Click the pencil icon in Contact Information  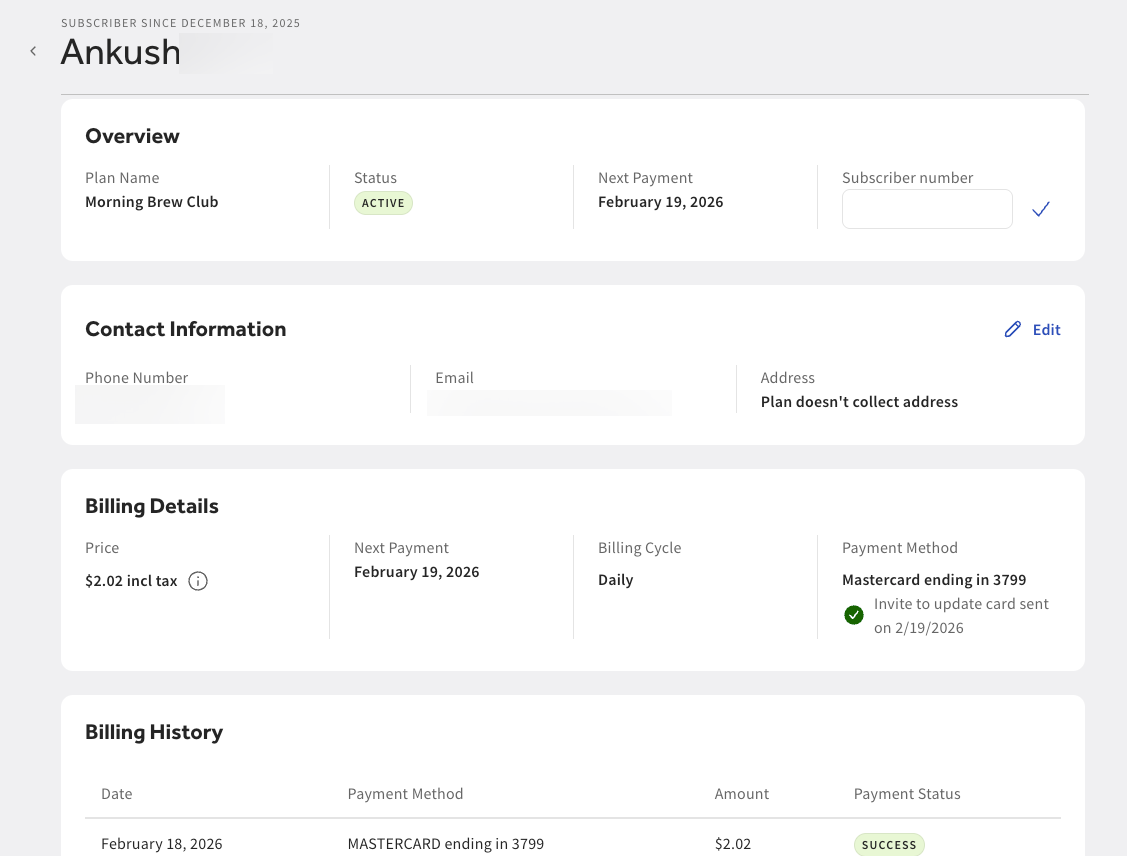click(1012, 329)
